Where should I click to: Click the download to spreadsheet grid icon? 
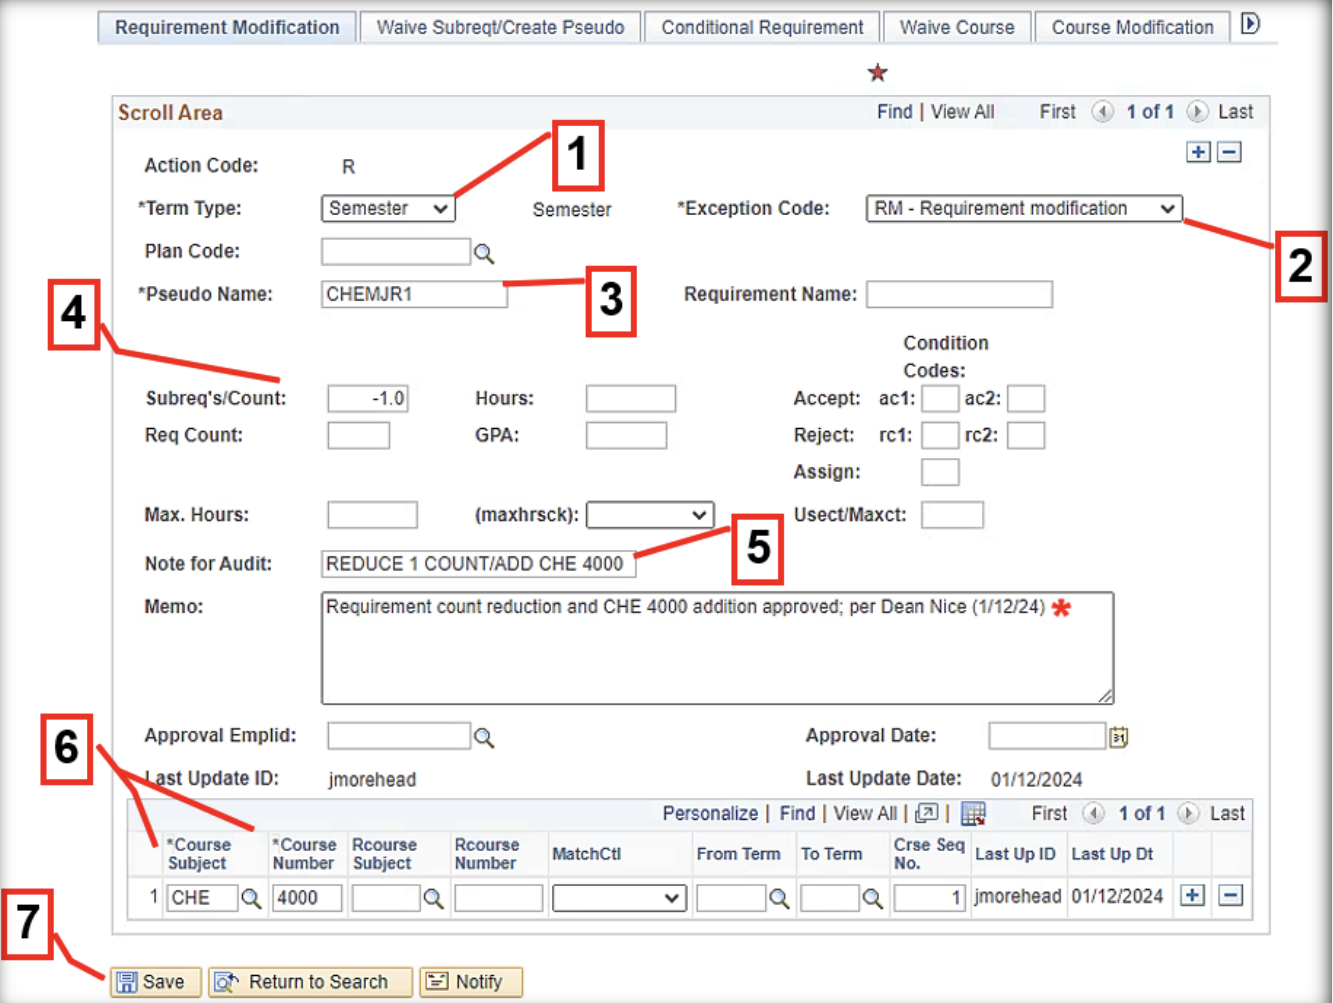(x=973, y=814)
